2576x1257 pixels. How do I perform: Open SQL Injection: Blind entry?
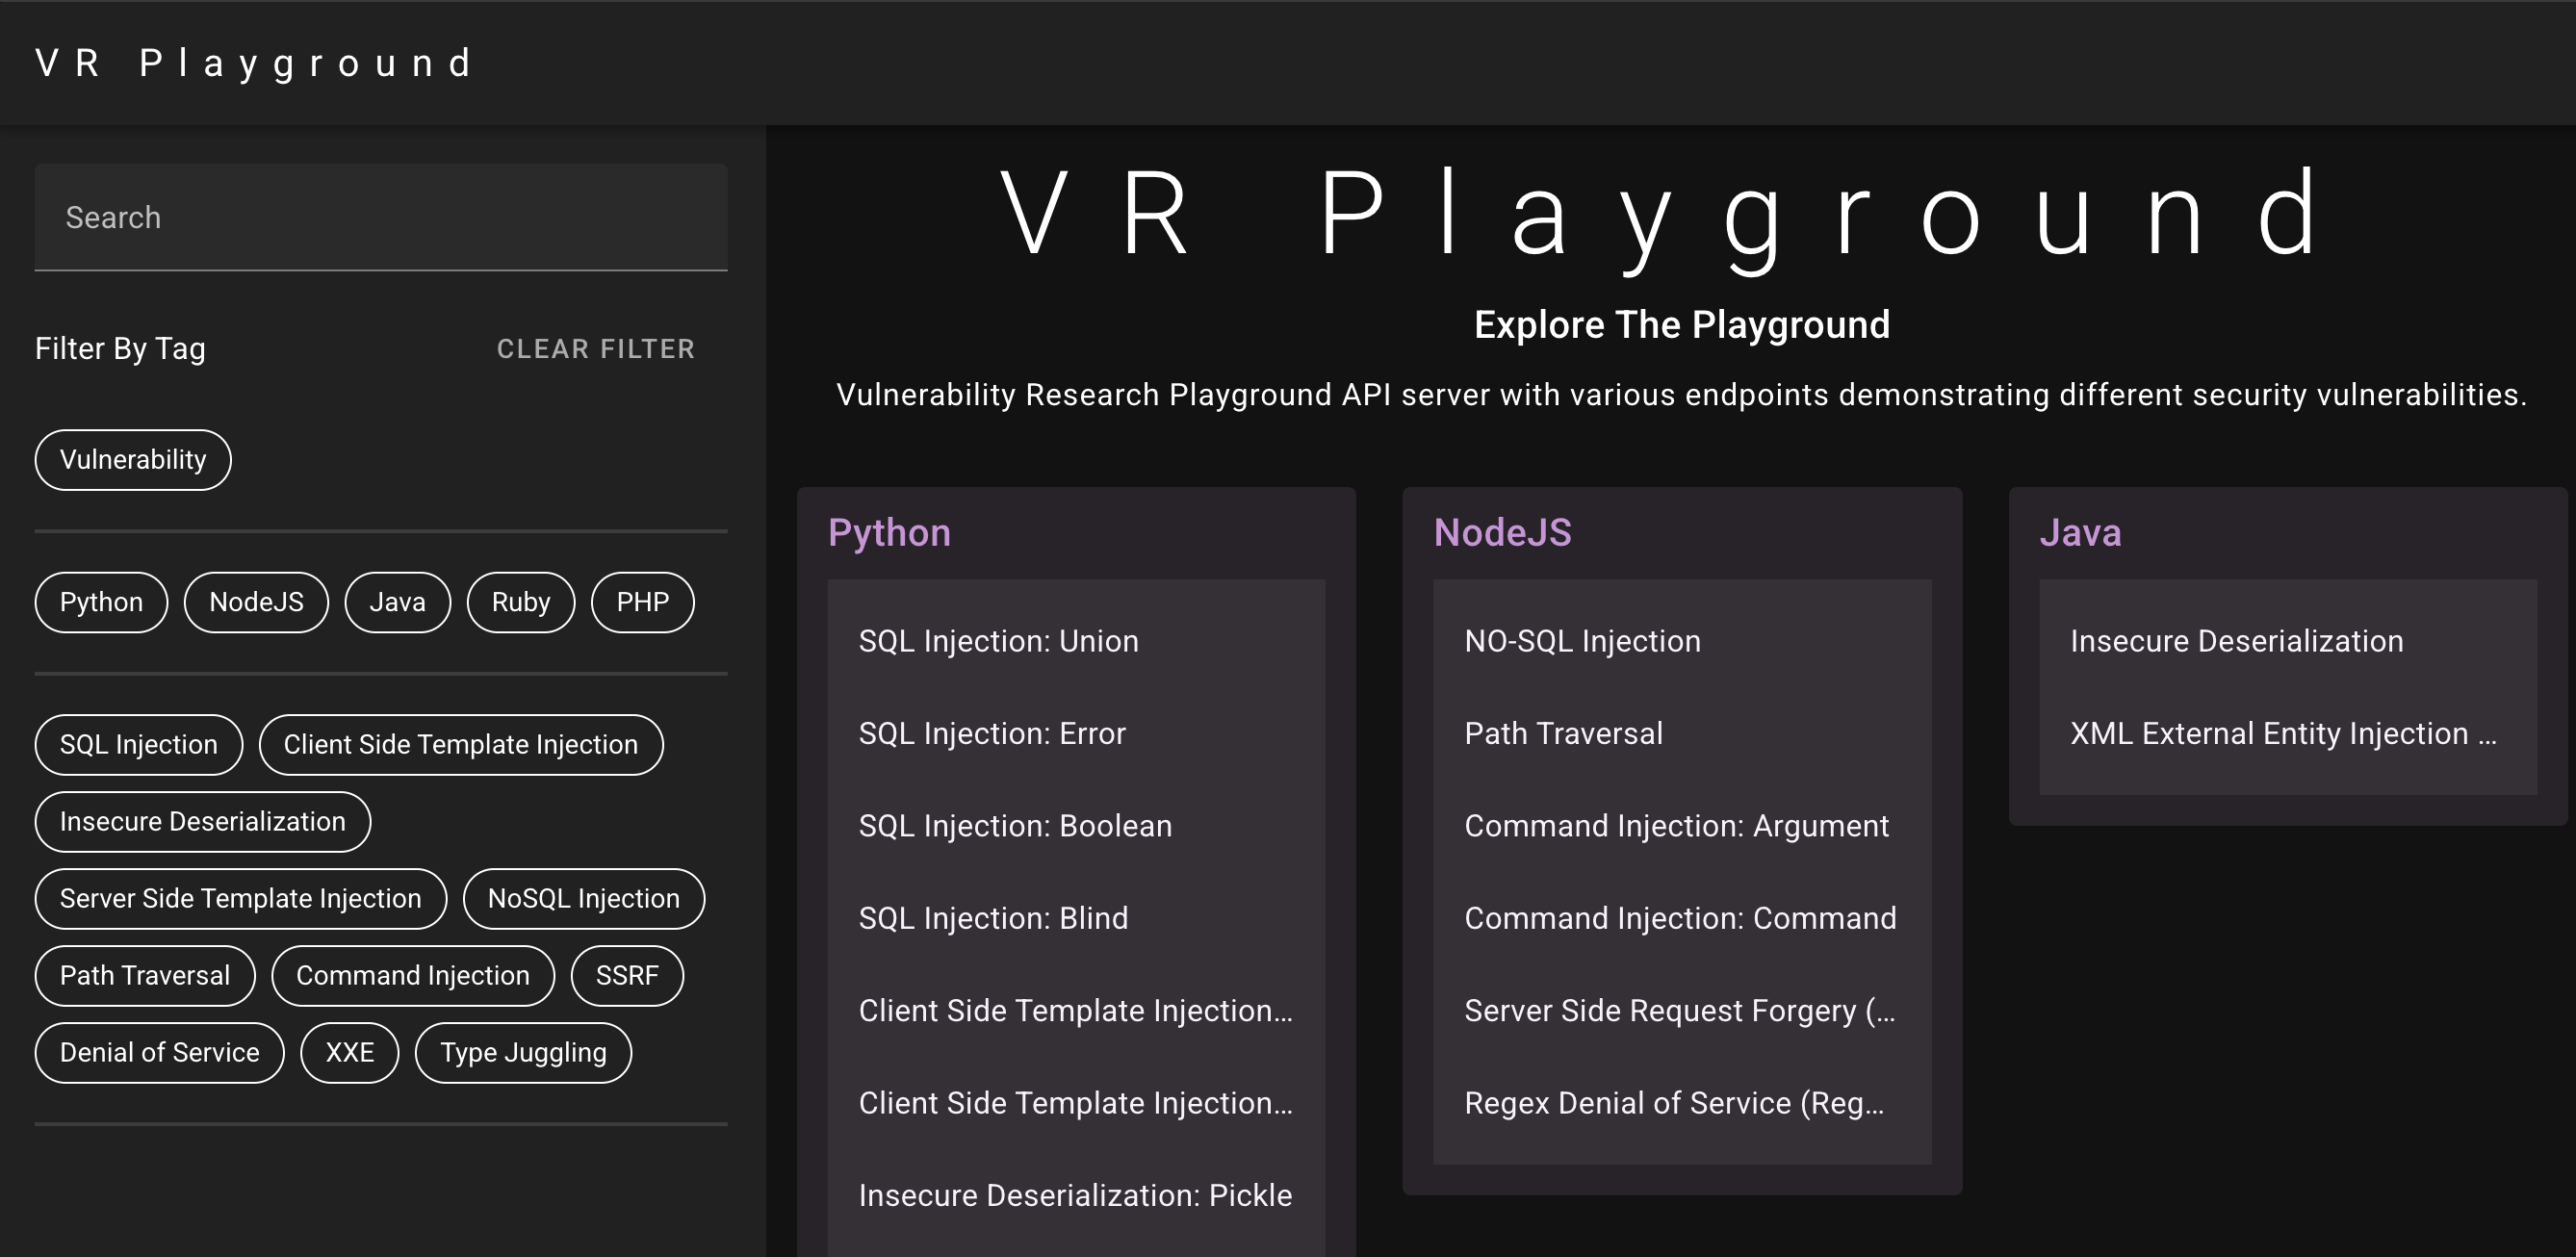tap(993, 918)
